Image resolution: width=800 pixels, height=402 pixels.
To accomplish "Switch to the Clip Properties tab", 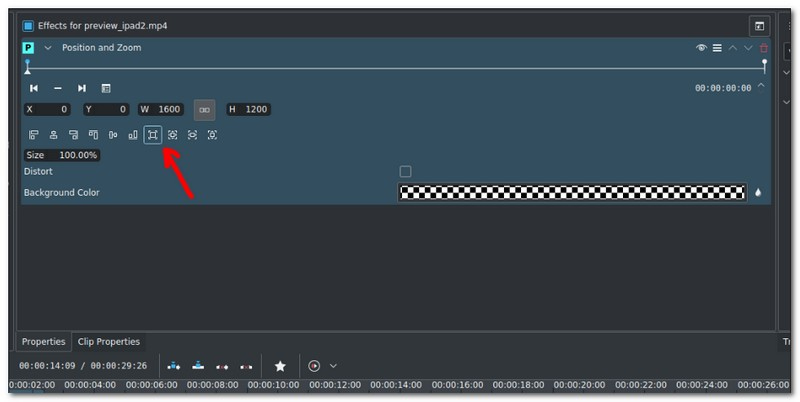I will pos(109,342).
